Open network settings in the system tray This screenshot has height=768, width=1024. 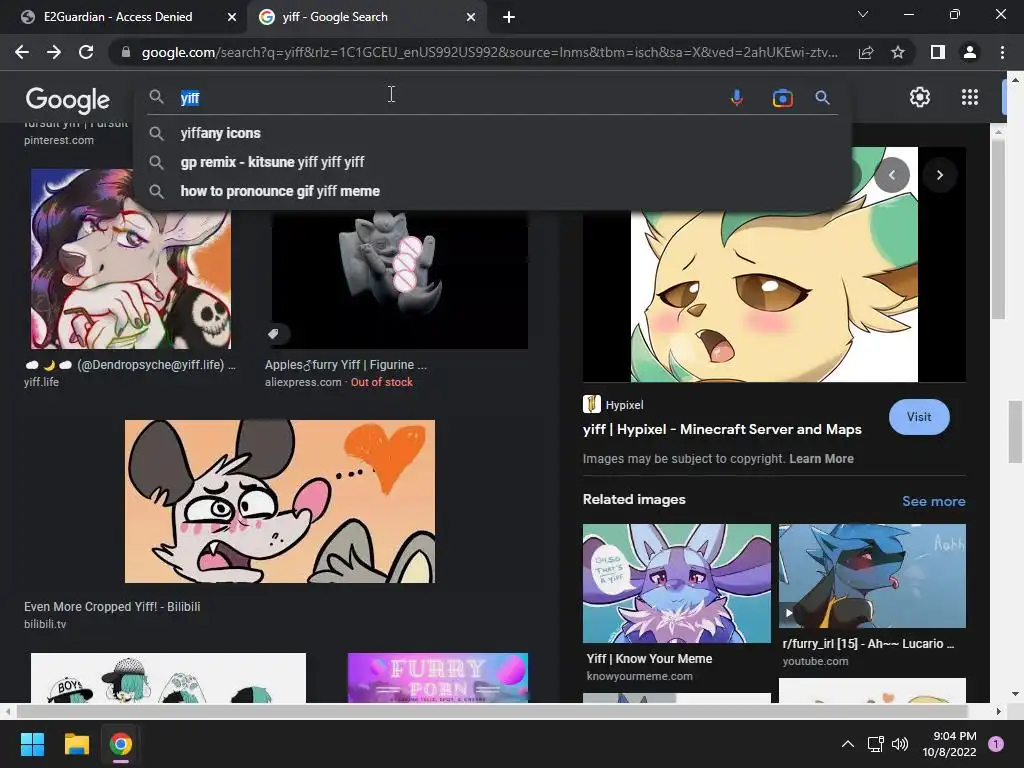coord(875,744)
